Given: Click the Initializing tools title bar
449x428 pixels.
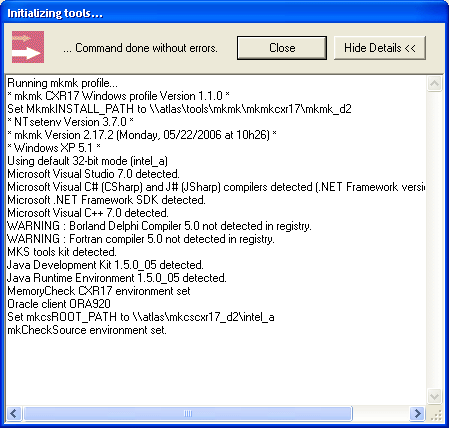Looking at the screenshot, I should (x=224, y=13).
